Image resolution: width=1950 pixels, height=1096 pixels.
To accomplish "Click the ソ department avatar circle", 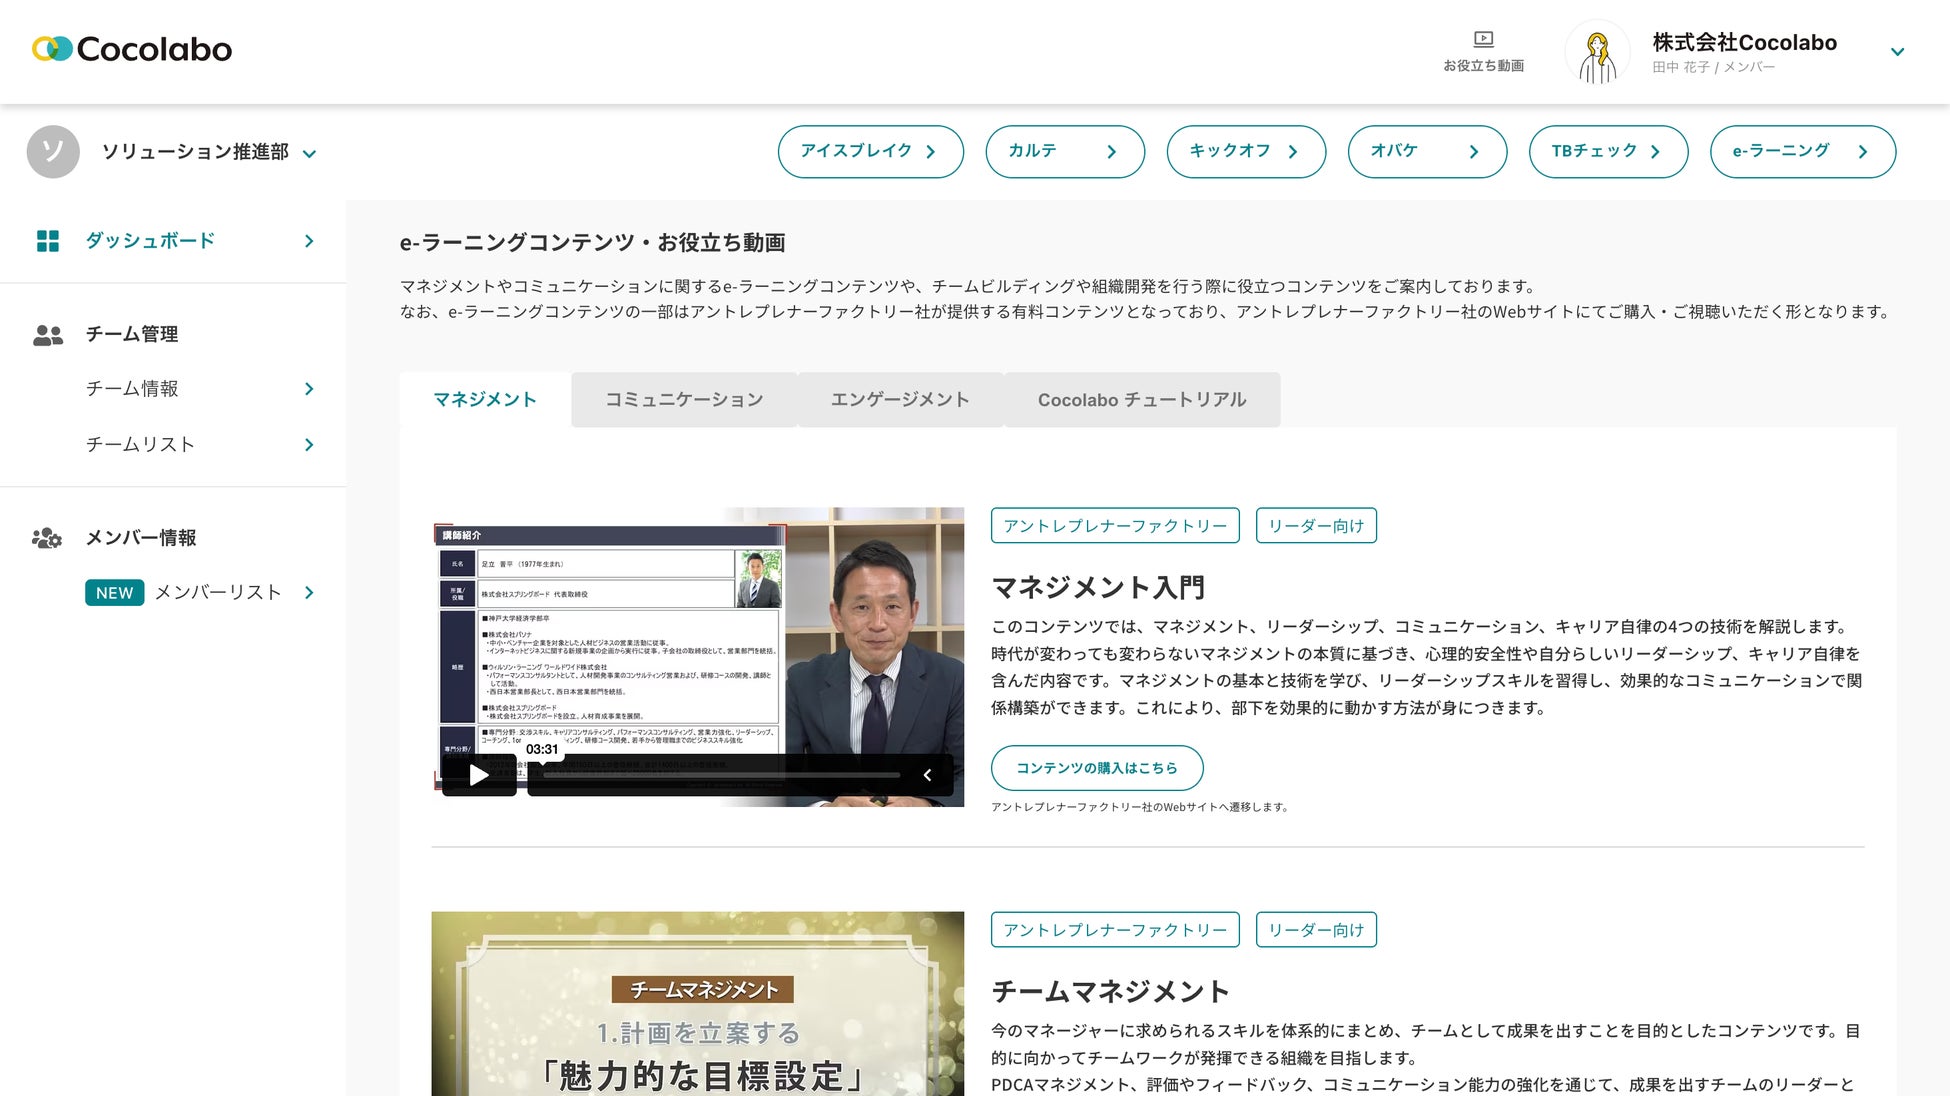I will (x=53, y=152).
